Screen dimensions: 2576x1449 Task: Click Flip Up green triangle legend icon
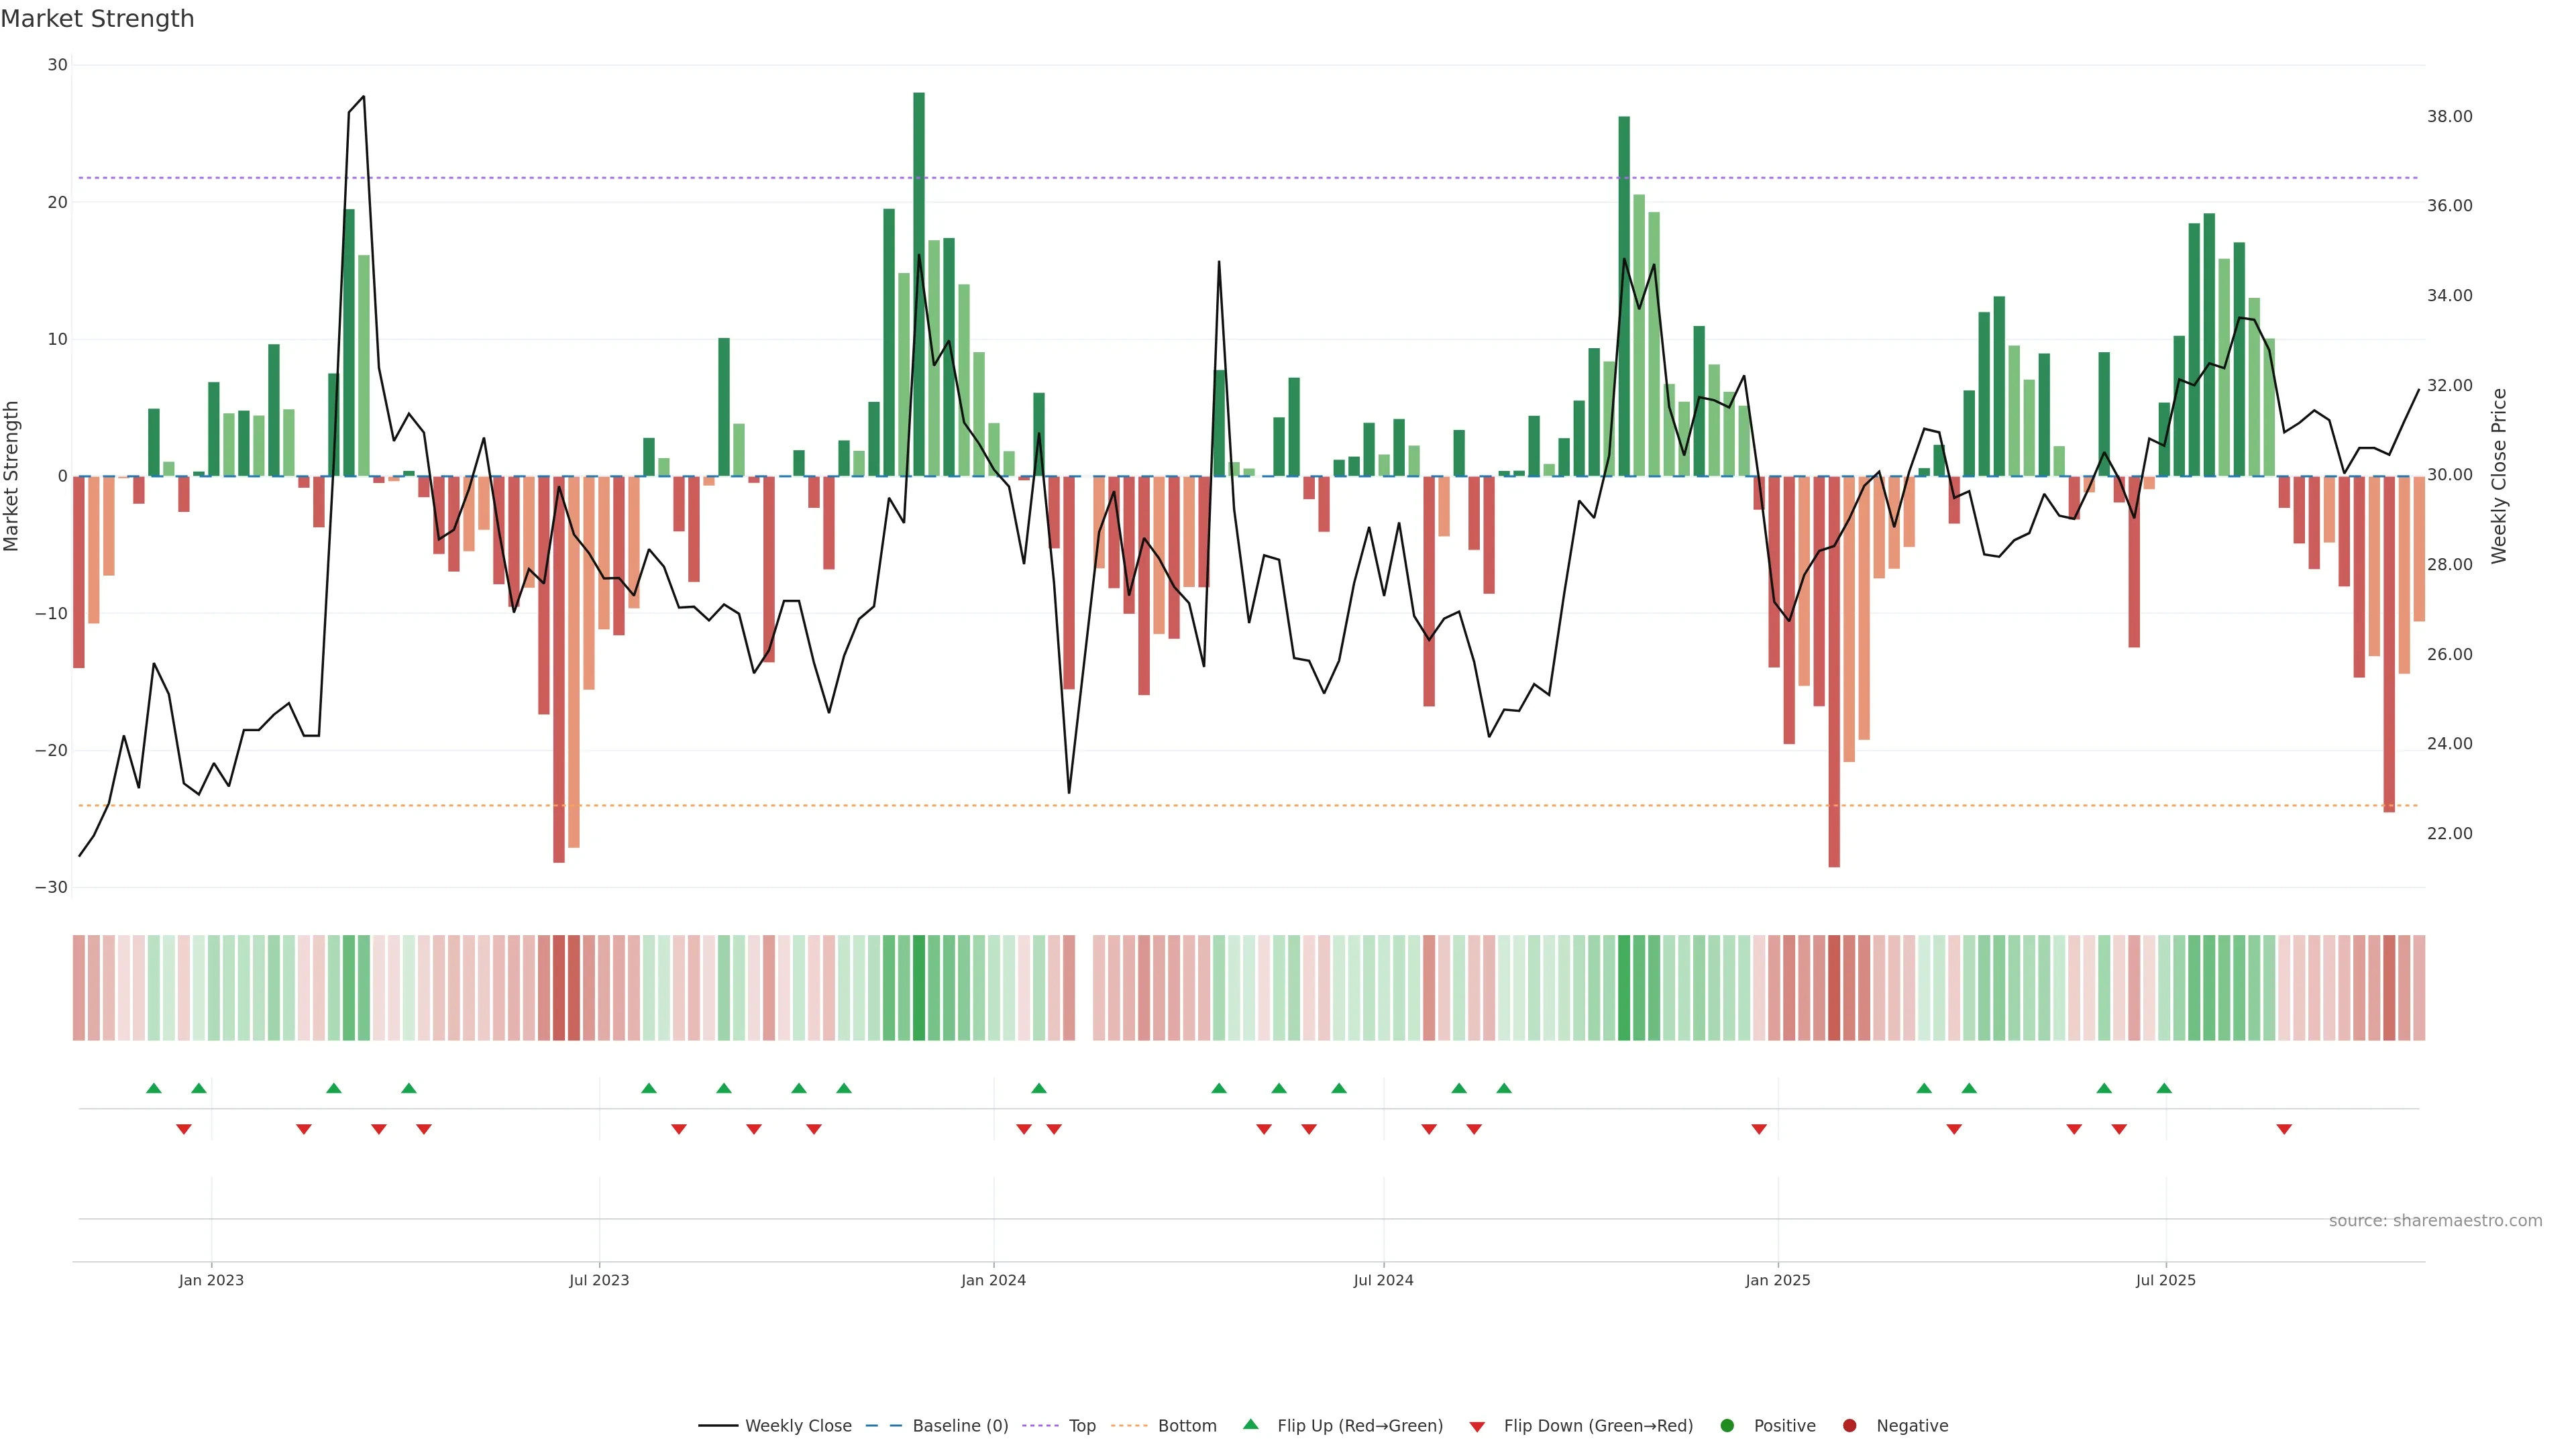[1250, 1425]
